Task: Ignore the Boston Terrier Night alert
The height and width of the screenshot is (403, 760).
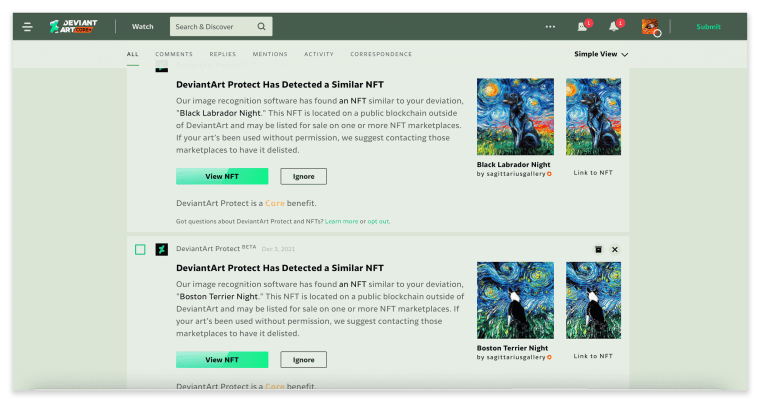Action: pos(303,359)
